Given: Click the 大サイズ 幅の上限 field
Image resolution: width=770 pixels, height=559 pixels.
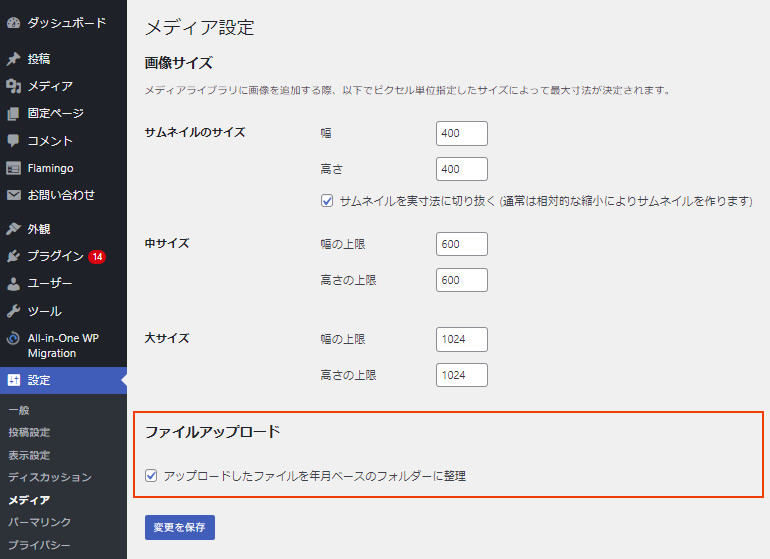Looking at the screenshot, I should pyautogui.click(x=461, y=339).
